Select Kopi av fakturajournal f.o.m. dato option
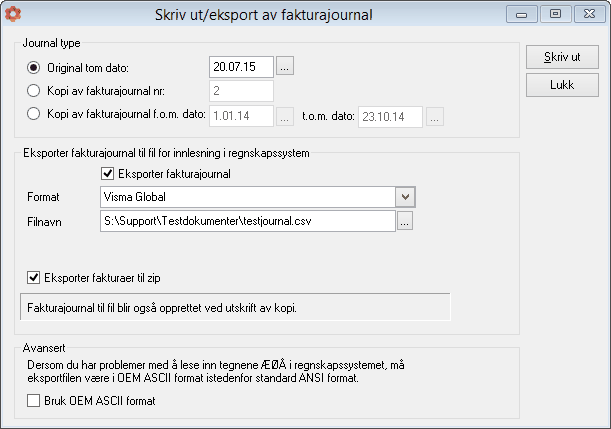 [x=34, y=114]
